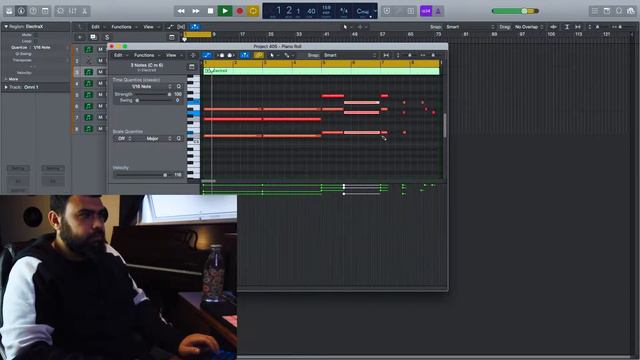The height and width of the screenshot is (360, 640).
Task: Click the key signature Cmaj display
Action: (362, 11)
